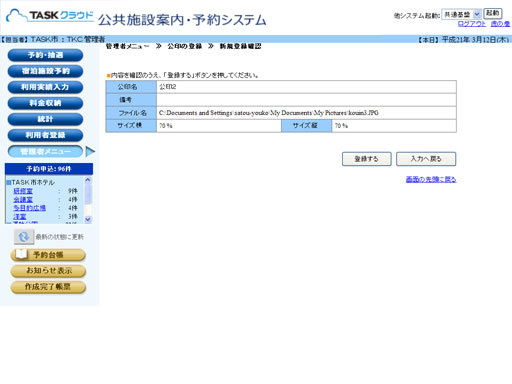Image resolution: width=512 pixels, height=384 pixels.
Task: Open the 研修室 link
Action: (23, 191)
